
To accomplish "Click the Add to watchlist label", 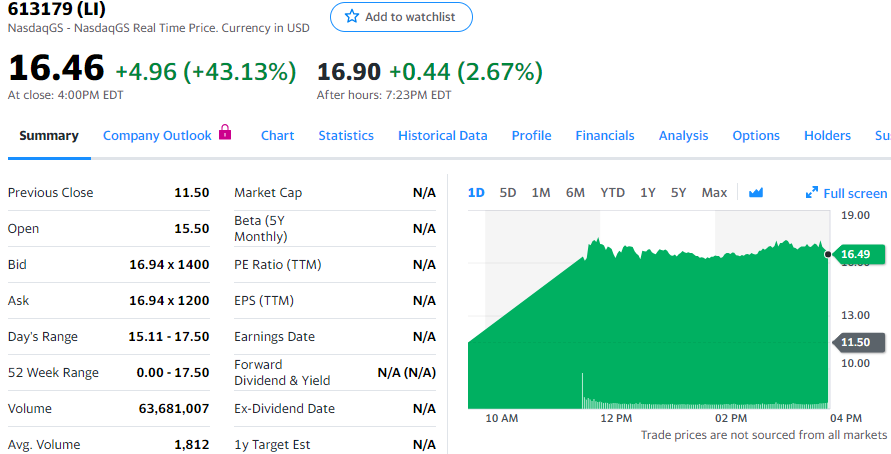I will pos(410,17).
